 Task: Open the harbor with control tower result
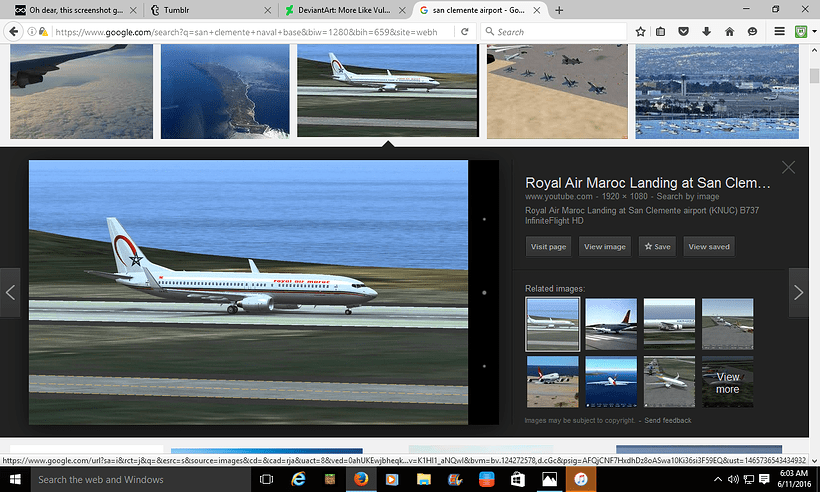click(717, 91)
